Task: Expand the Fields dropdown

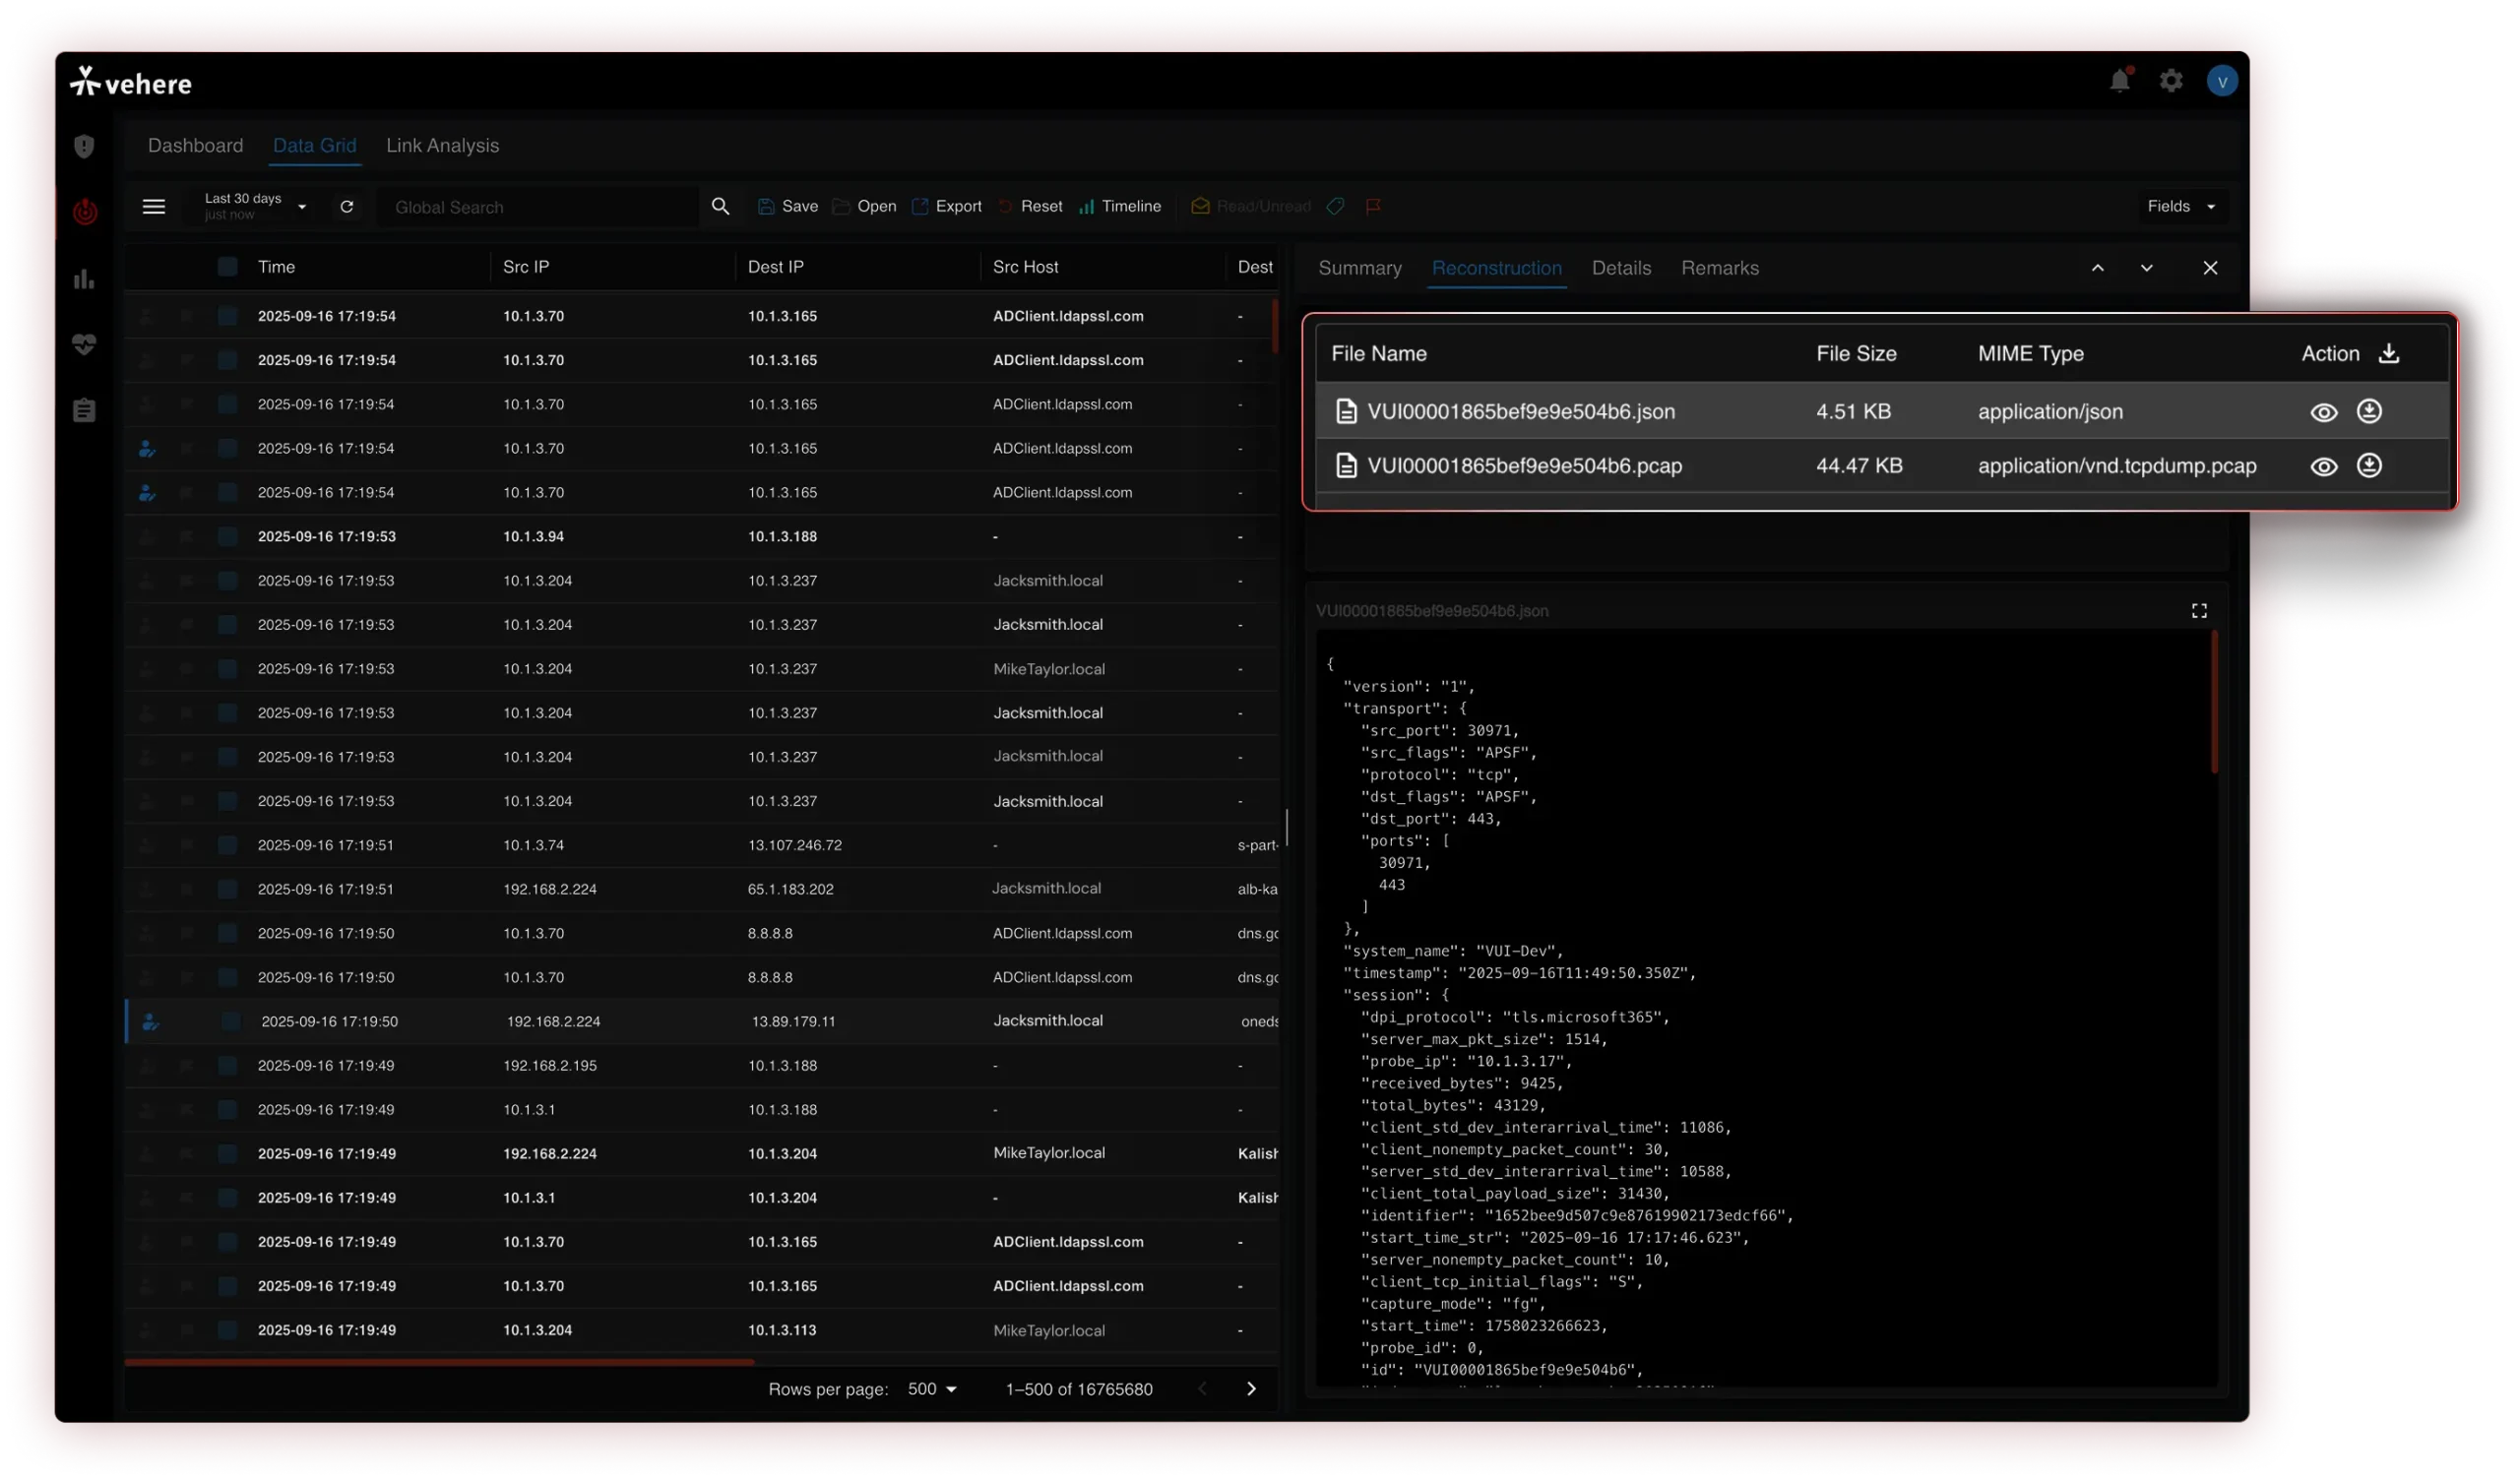Action: click(2181, 207)
